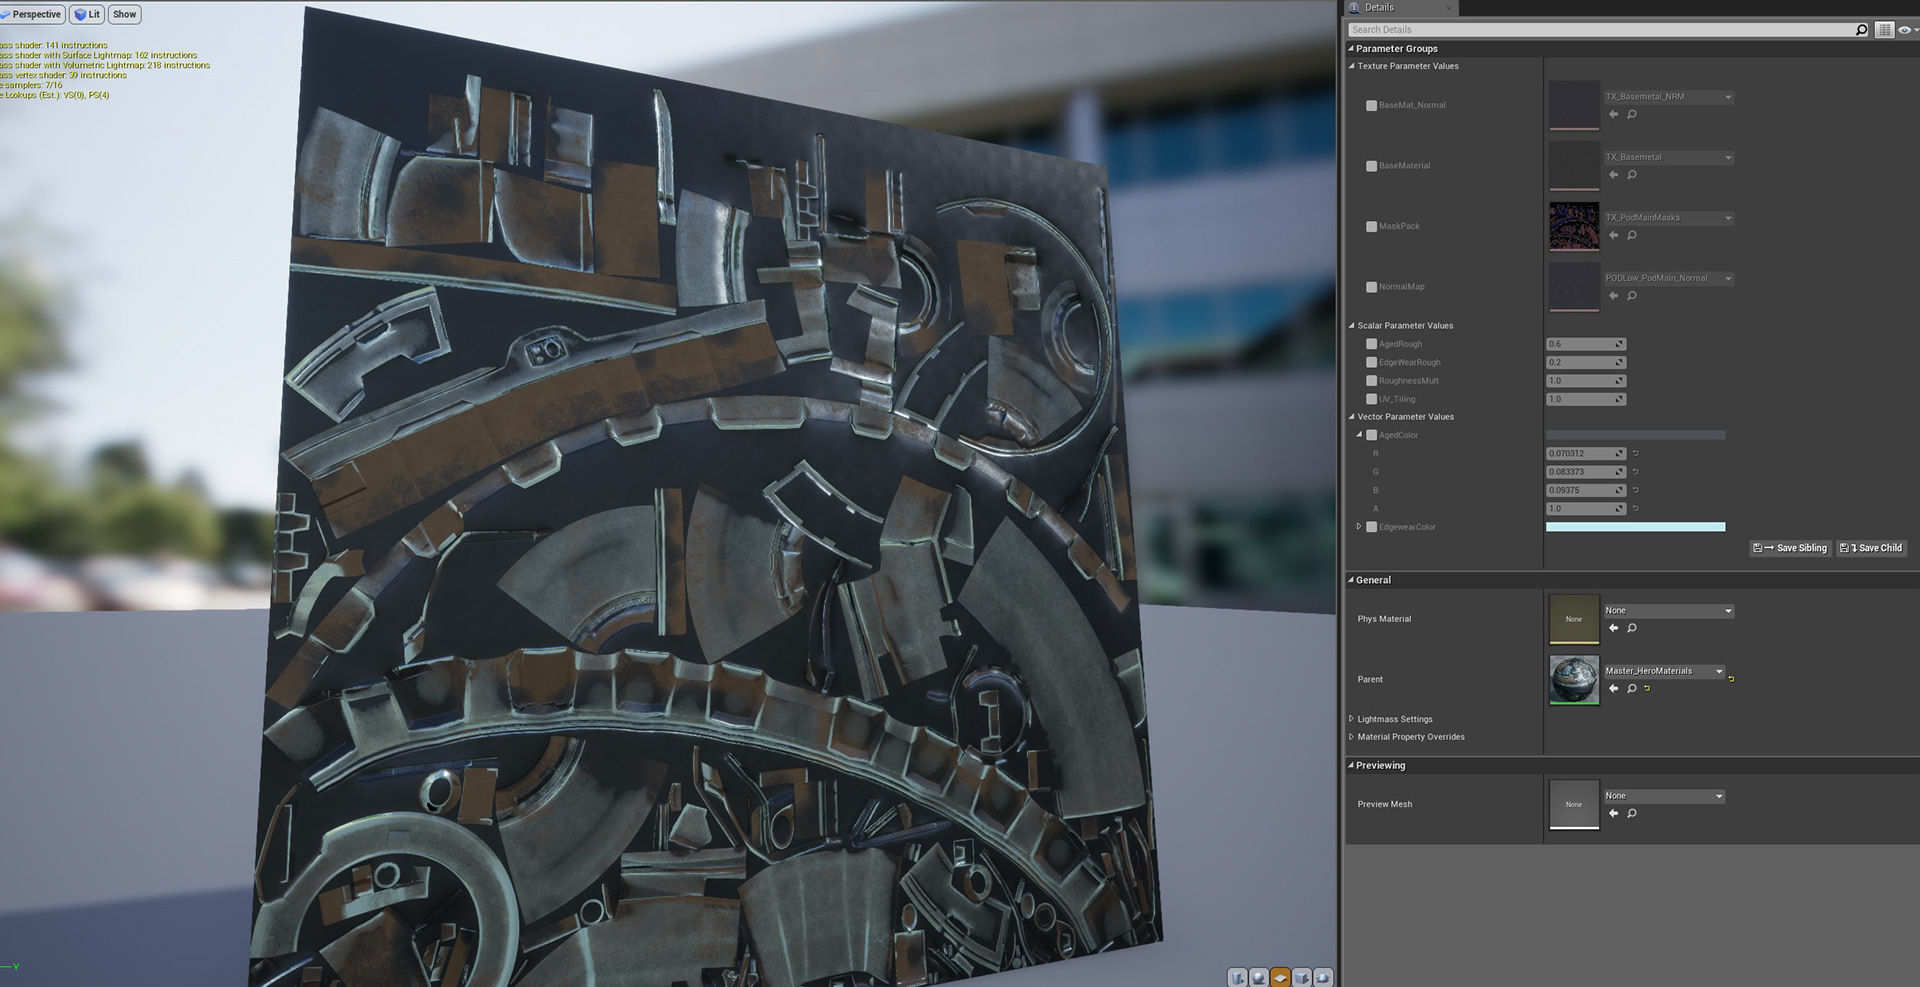
Task: Click the use-selected arrow under TX_Basemetal_NRM
Action: (x=1613, y=115)
